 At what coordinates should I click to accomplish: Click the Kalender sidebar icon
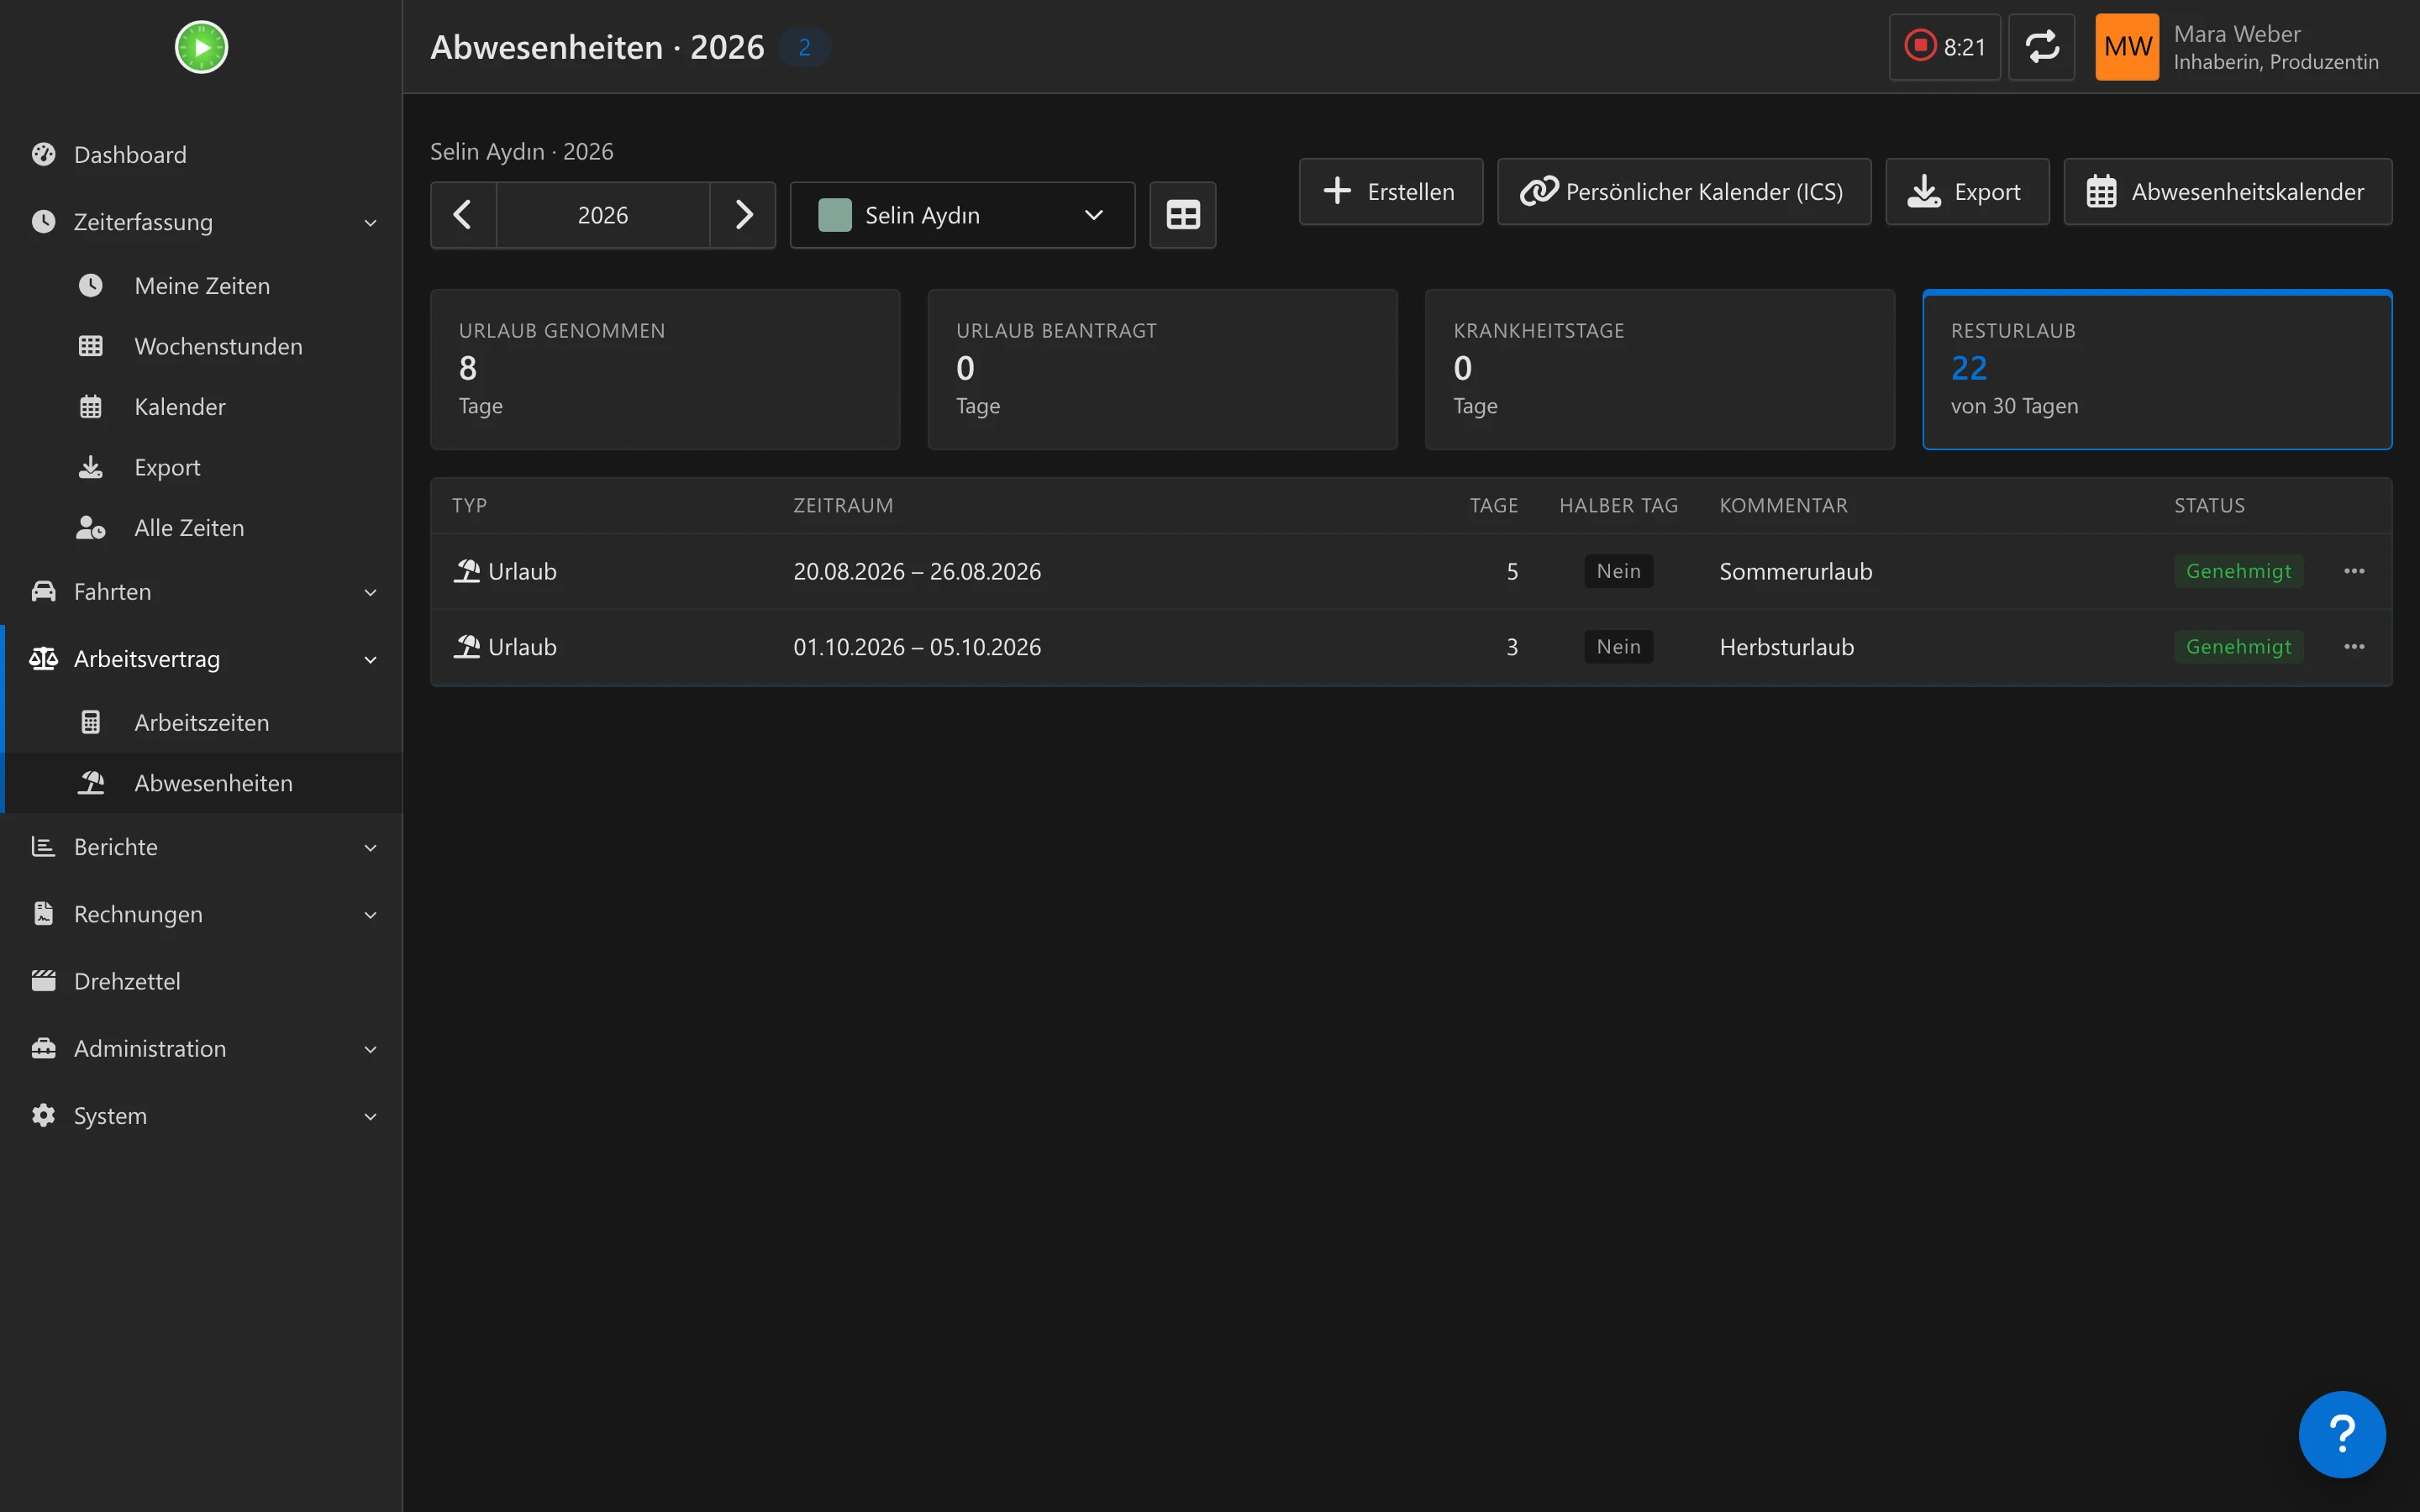(x=91, y=407)
